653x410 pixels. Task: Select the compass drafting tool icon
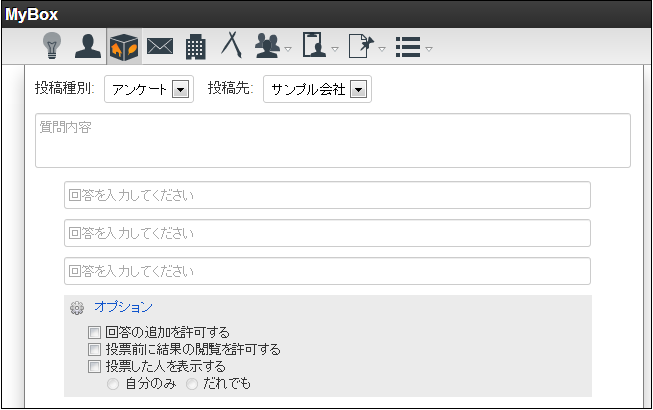pos(232,45)
